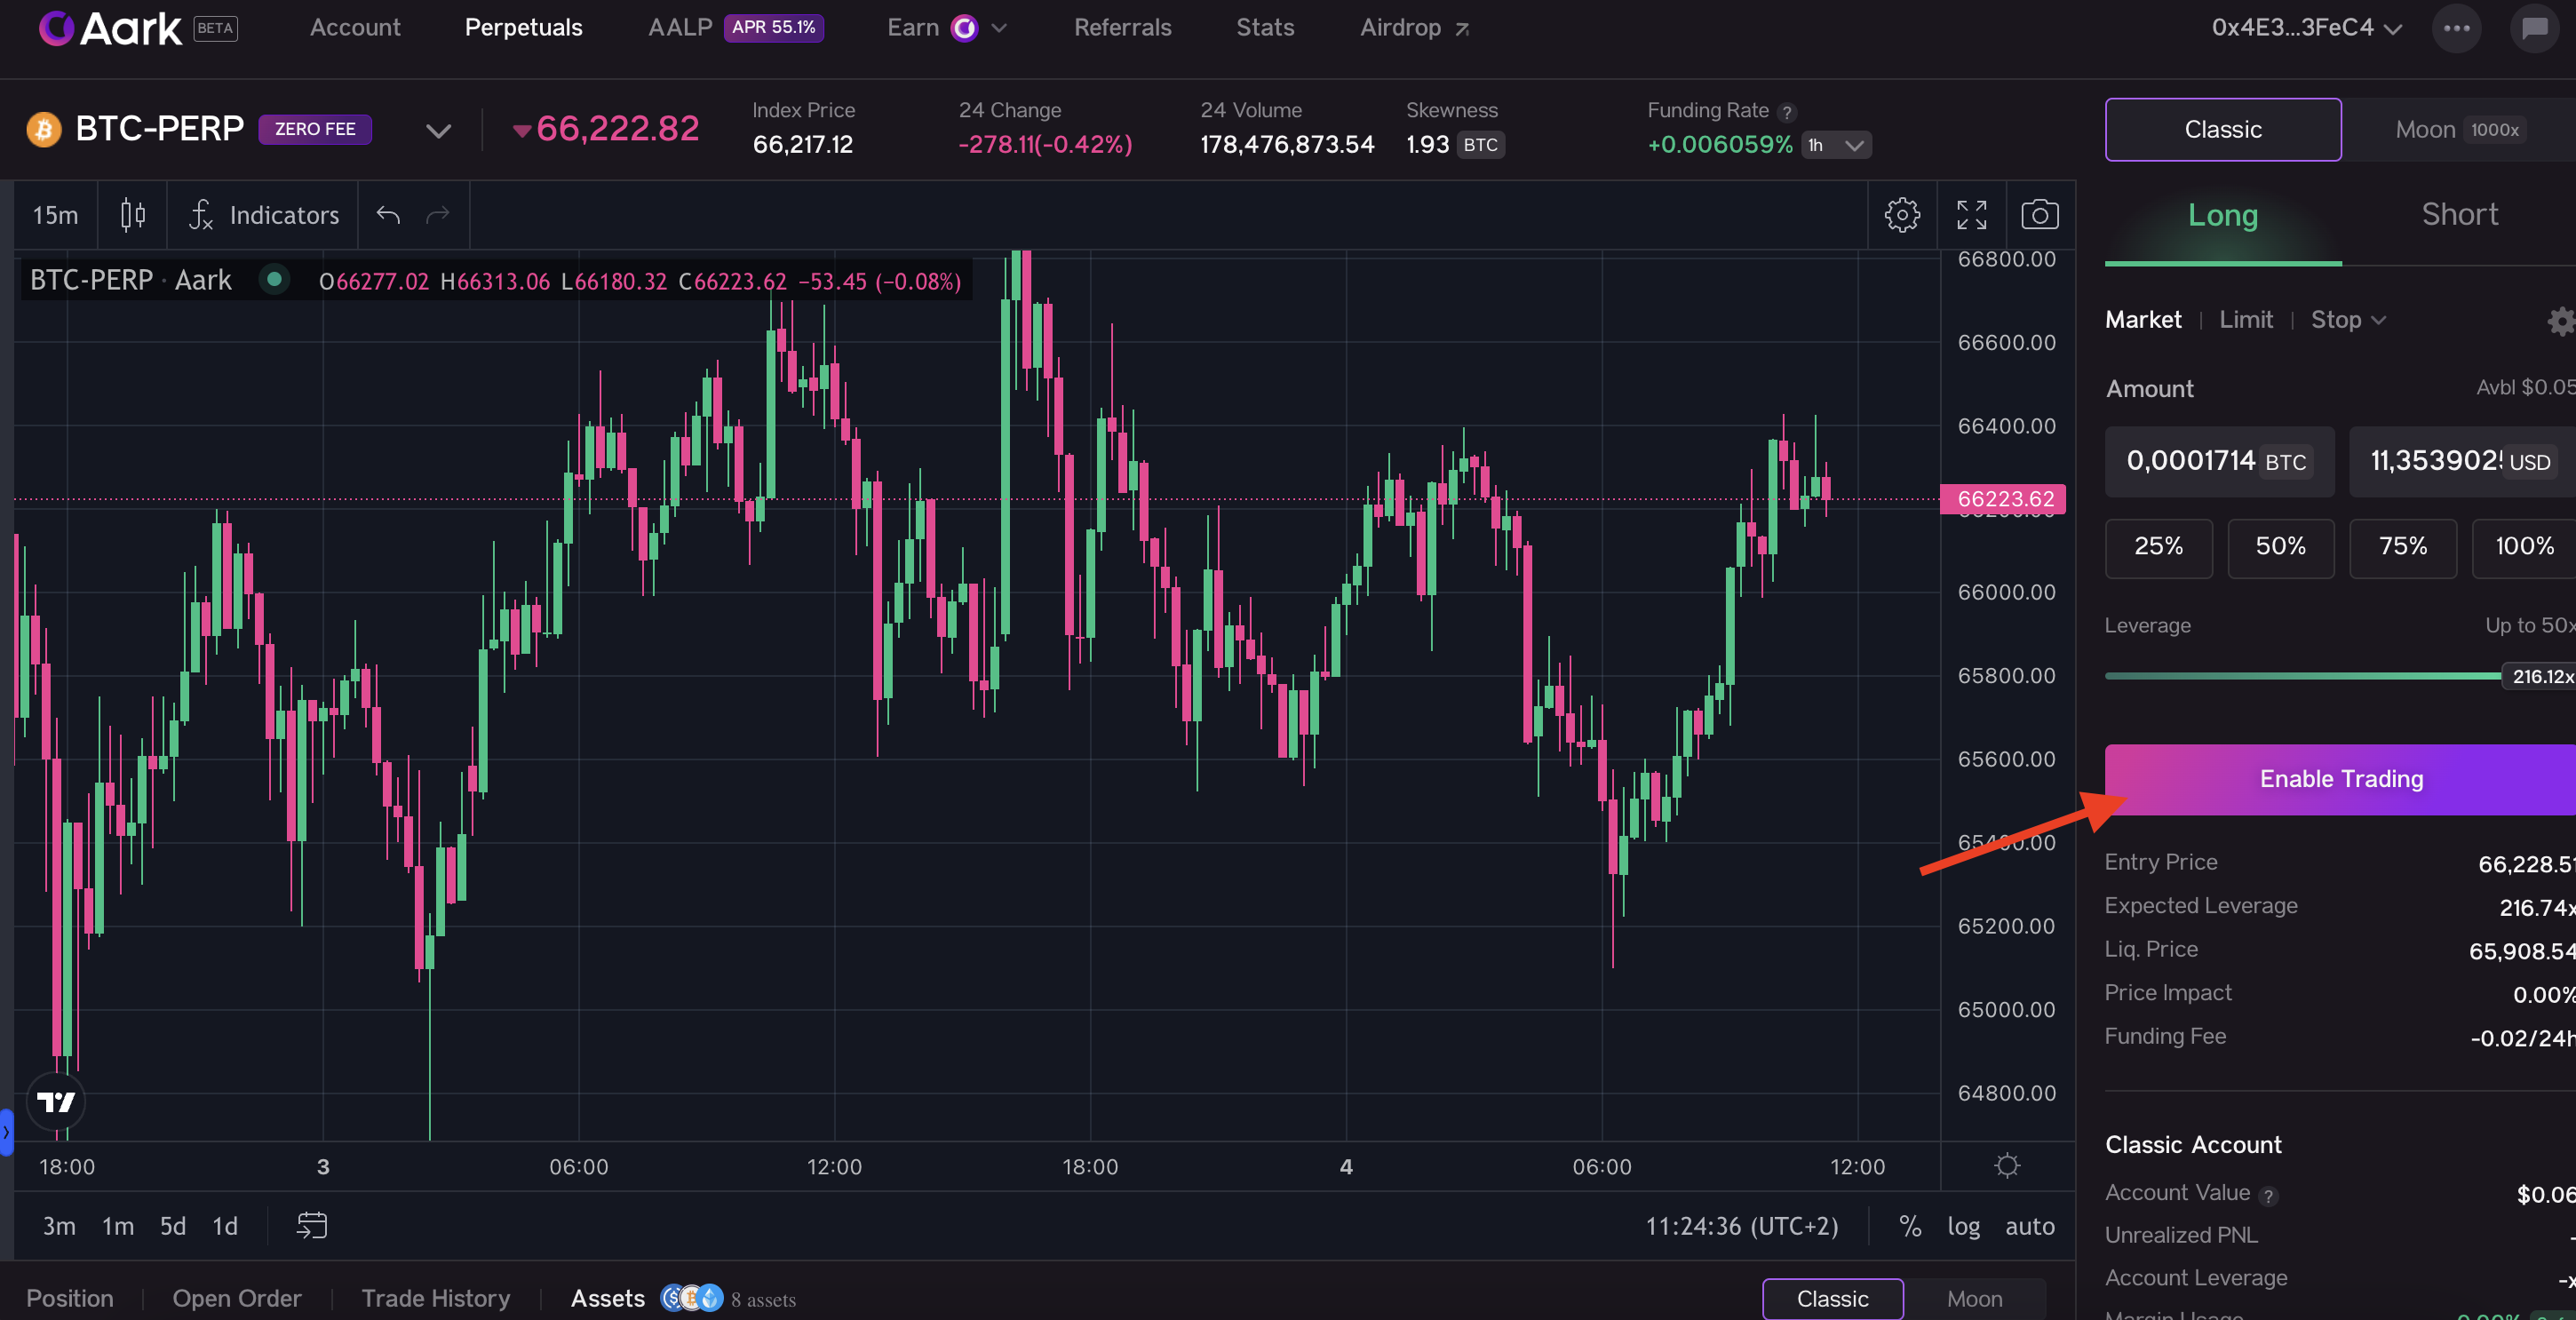The width and height of the screenshot is (2576, 1320).
Task: Switch to the Trade History tab
Action: tap(436, 1298)
